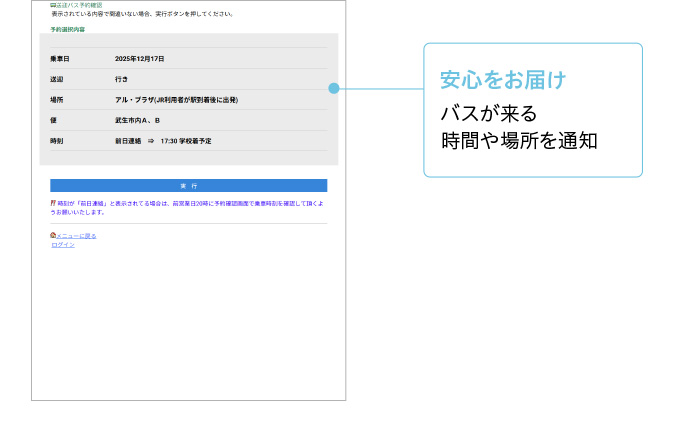Click the bus icon beside 送迎バス予約確認
The image size is (674, 446).
pyautogui.click(x=53, y=5)
